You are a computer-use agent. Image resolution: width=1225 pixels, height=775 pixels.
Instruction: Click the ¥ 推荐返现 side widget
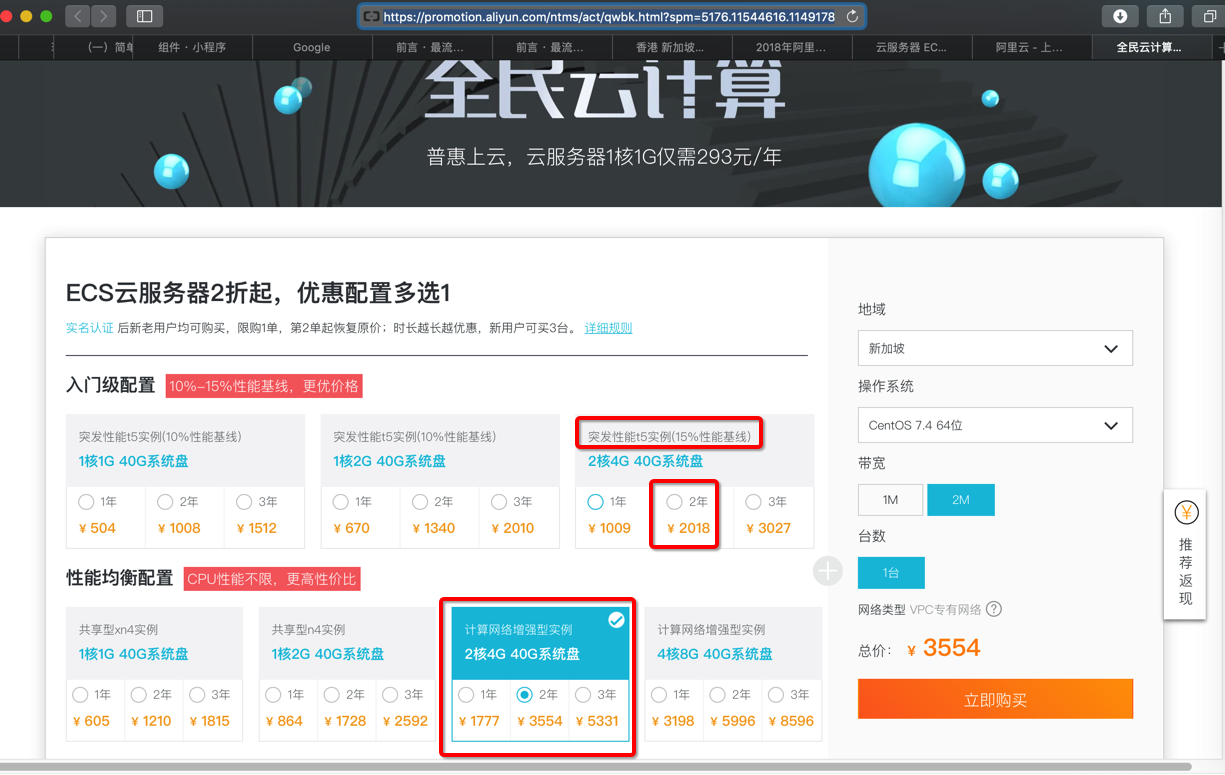1186,555
